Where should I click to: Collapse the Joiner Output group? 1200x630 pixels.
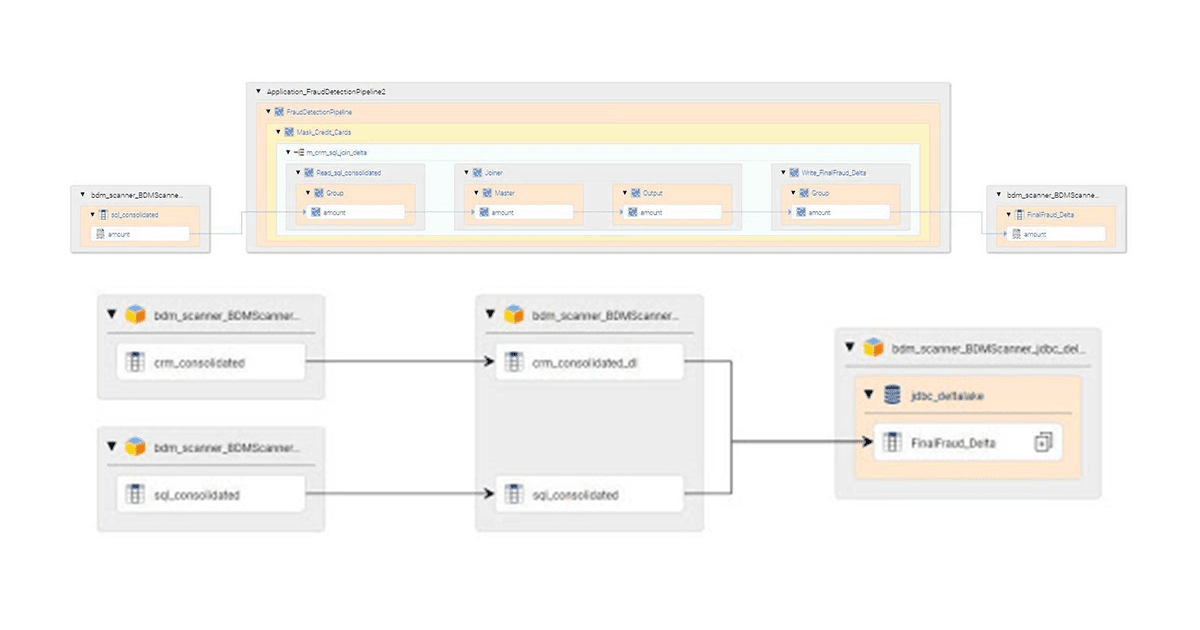(x=625, y=193)
